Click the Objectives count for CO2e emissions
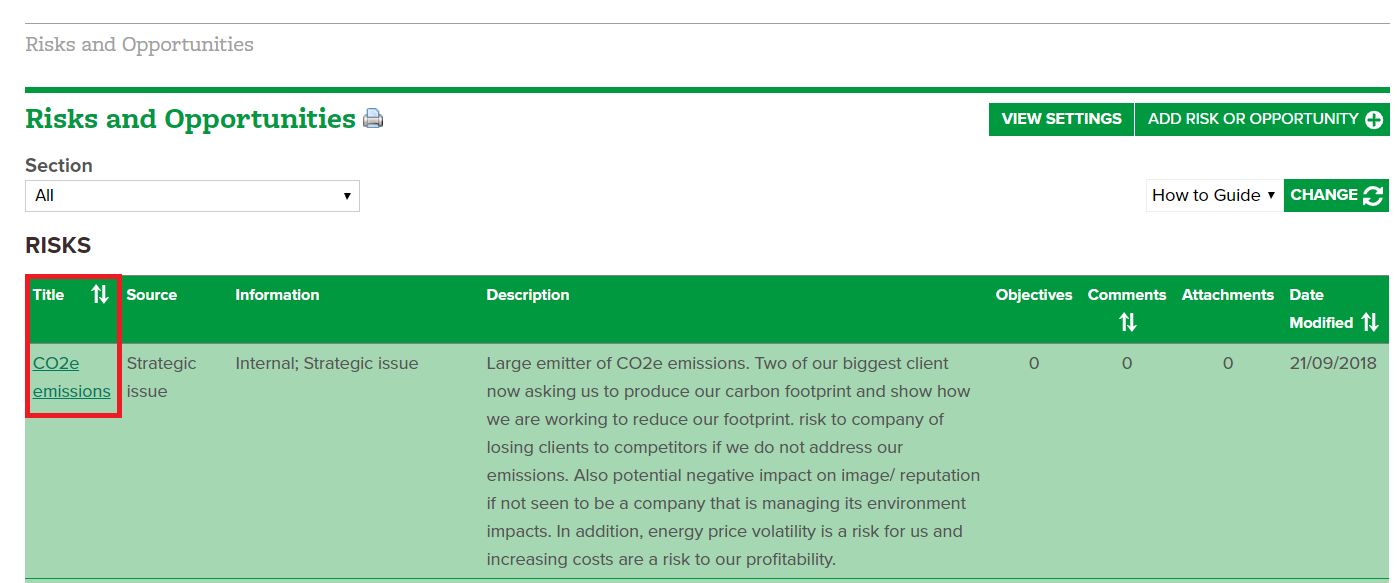Screen dimensions: 1398x583 pos(1034,363)
